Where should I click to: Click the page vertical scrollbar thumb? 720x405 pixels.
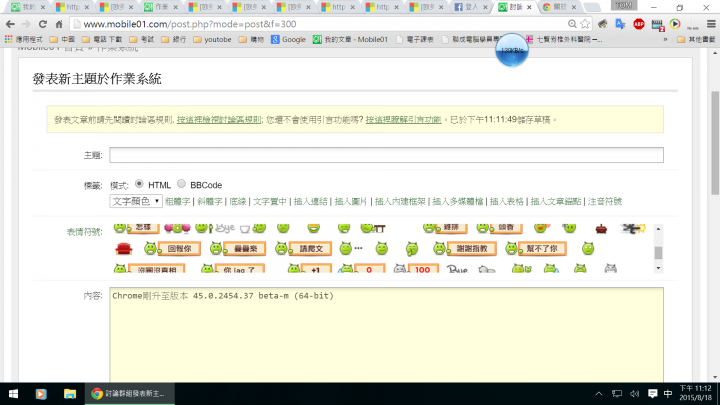coord(715,143)
